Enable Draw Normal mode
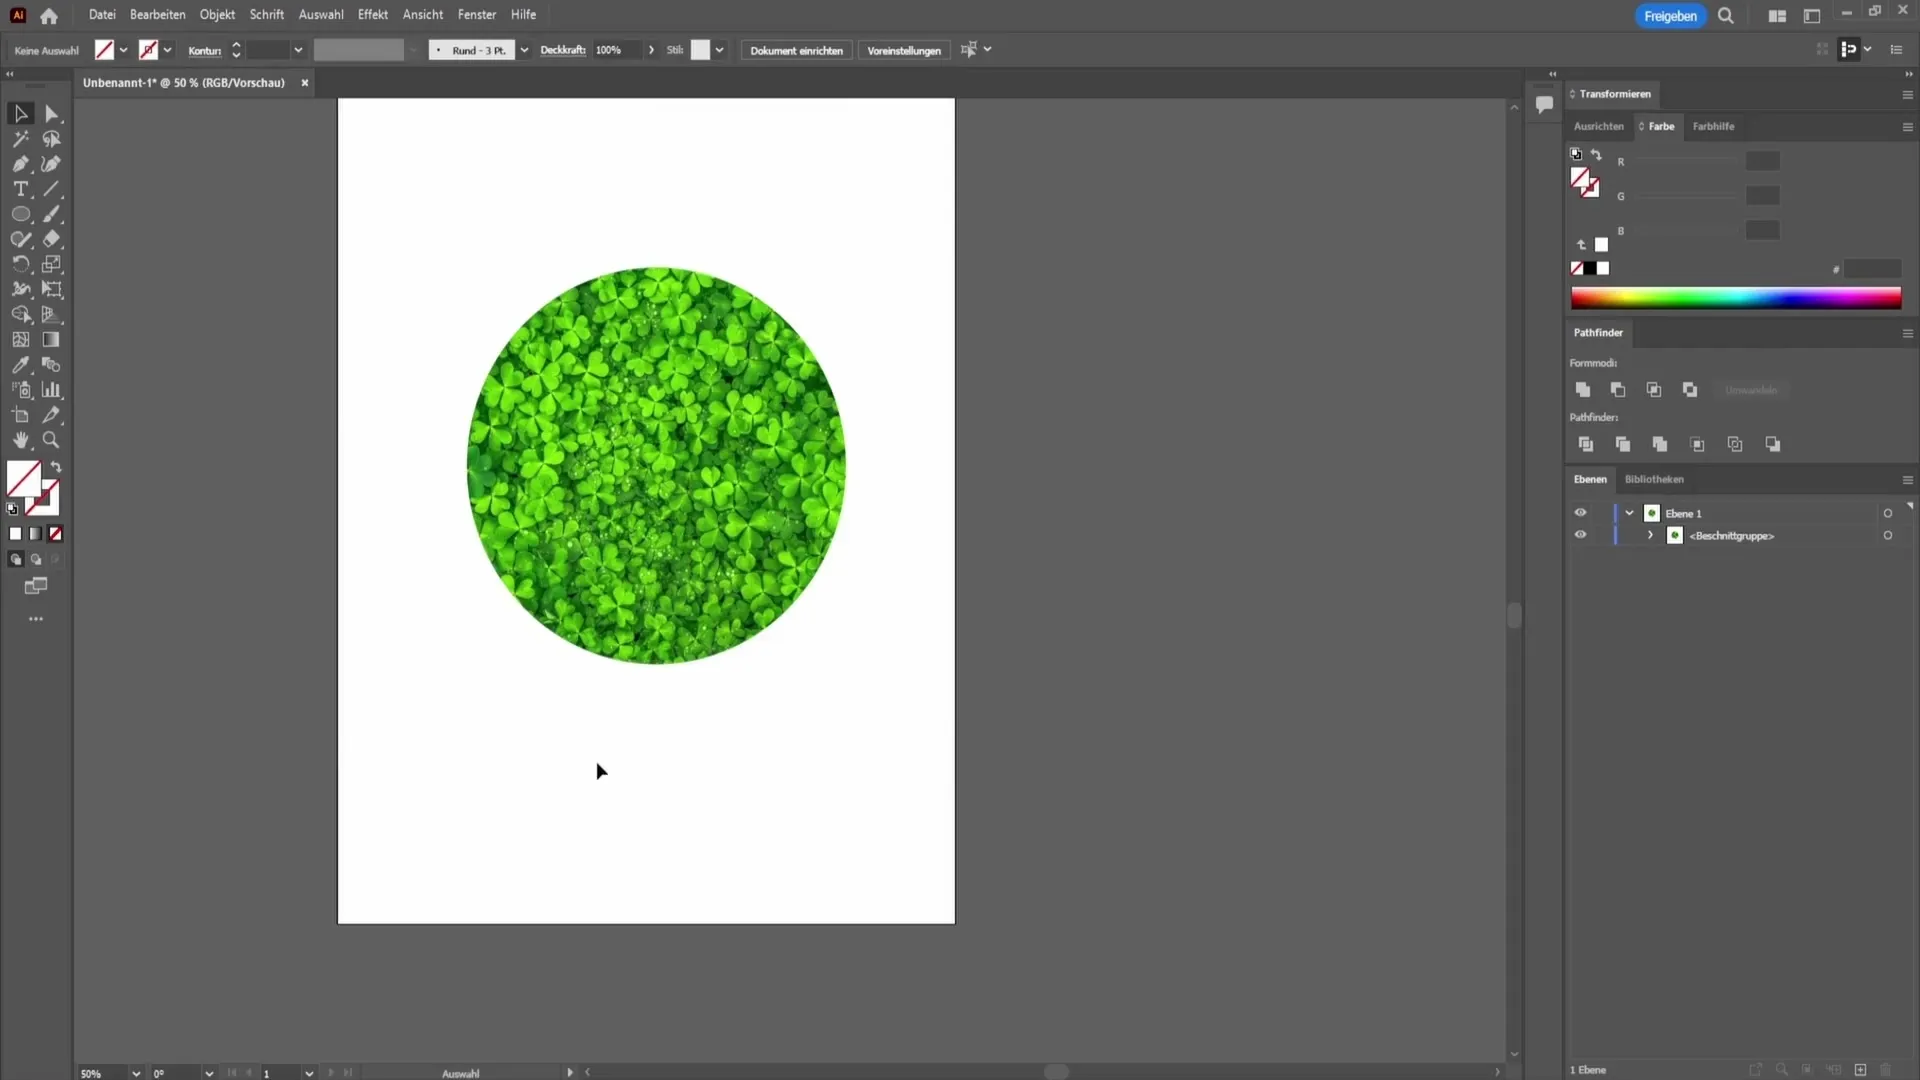The image size is (1920, 1080). (15, 560)
